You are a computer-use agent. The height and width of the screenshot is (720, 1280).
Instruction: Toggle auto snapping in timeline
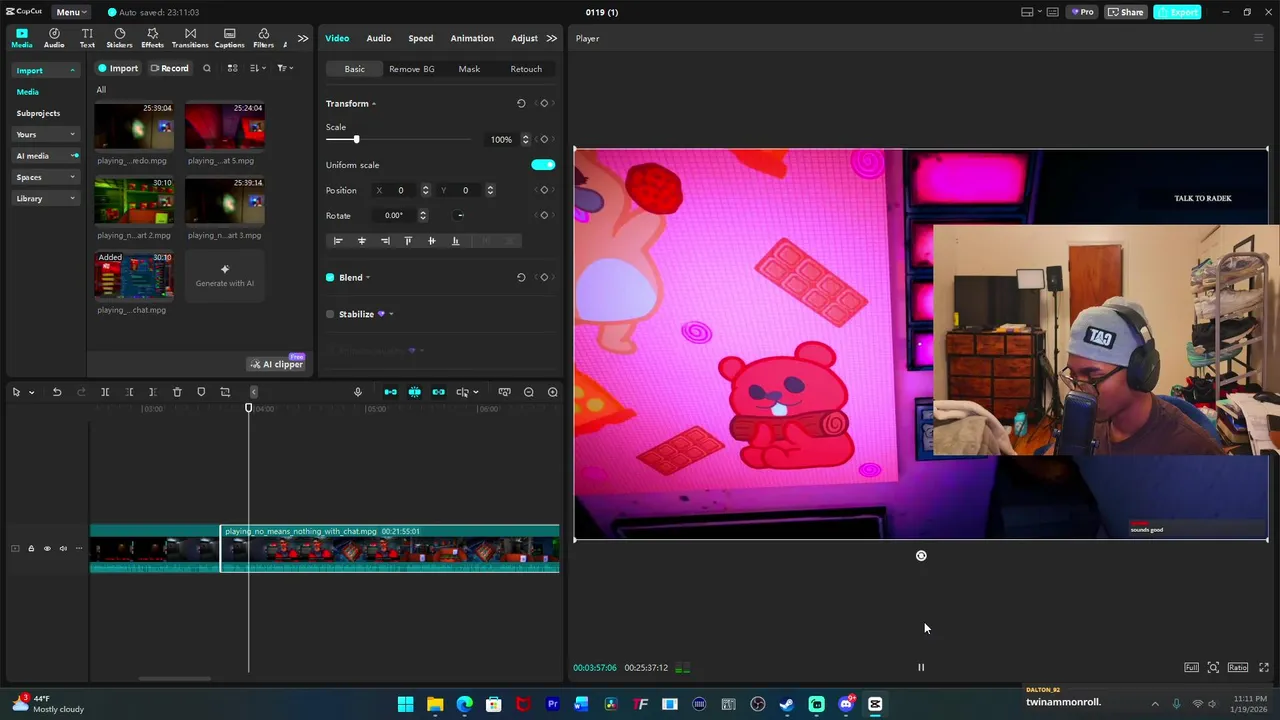click(414, 392)
